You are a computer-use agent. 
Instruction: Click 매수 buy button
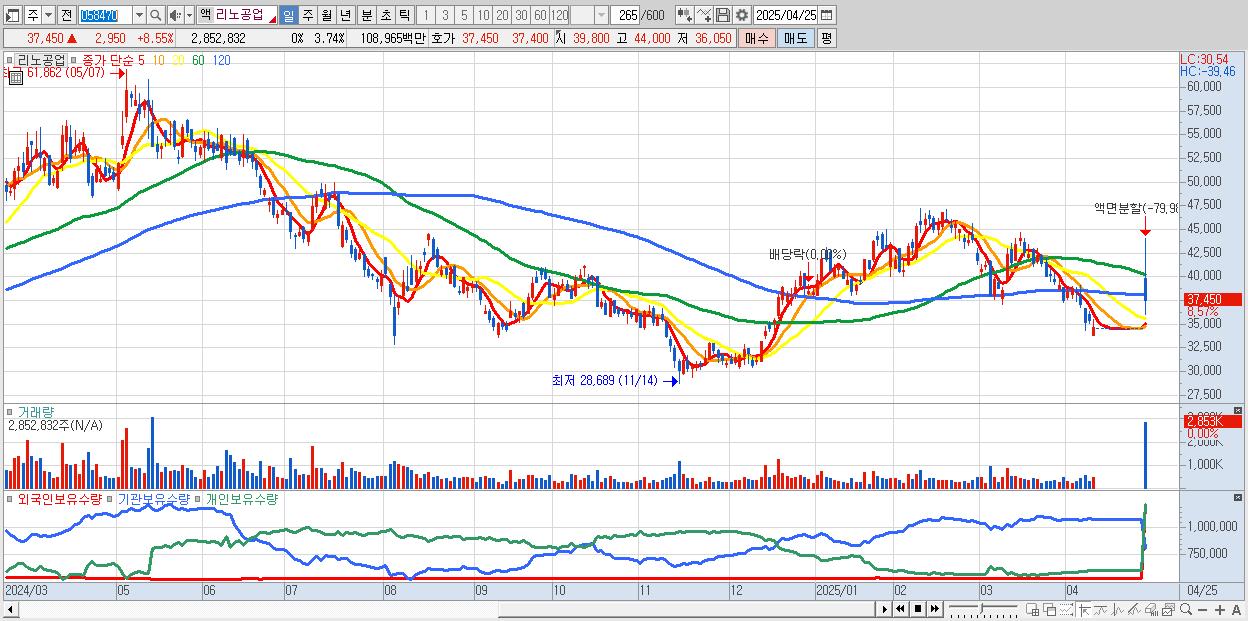point(757,38)
